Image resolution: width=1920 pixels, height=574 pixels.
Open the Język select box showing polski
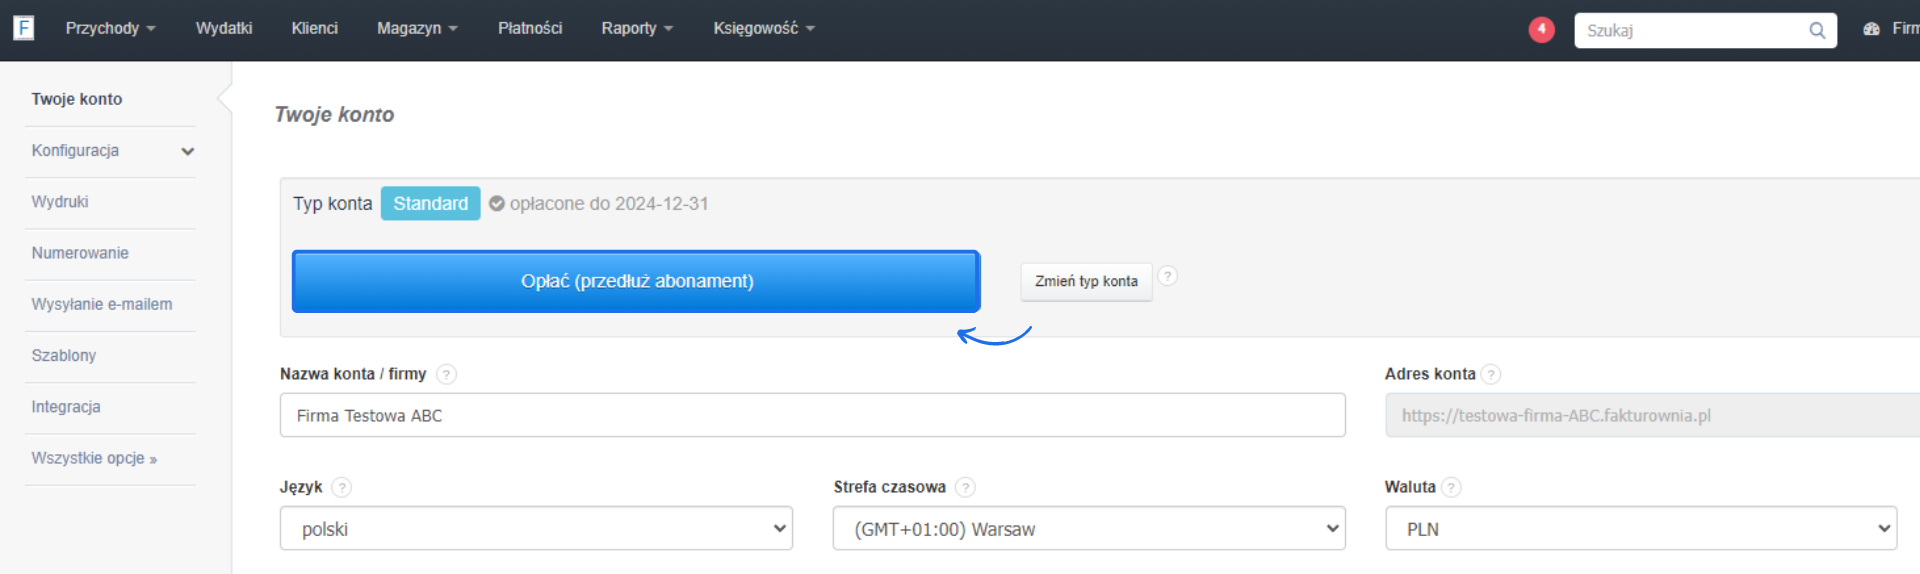coord(536,528)
